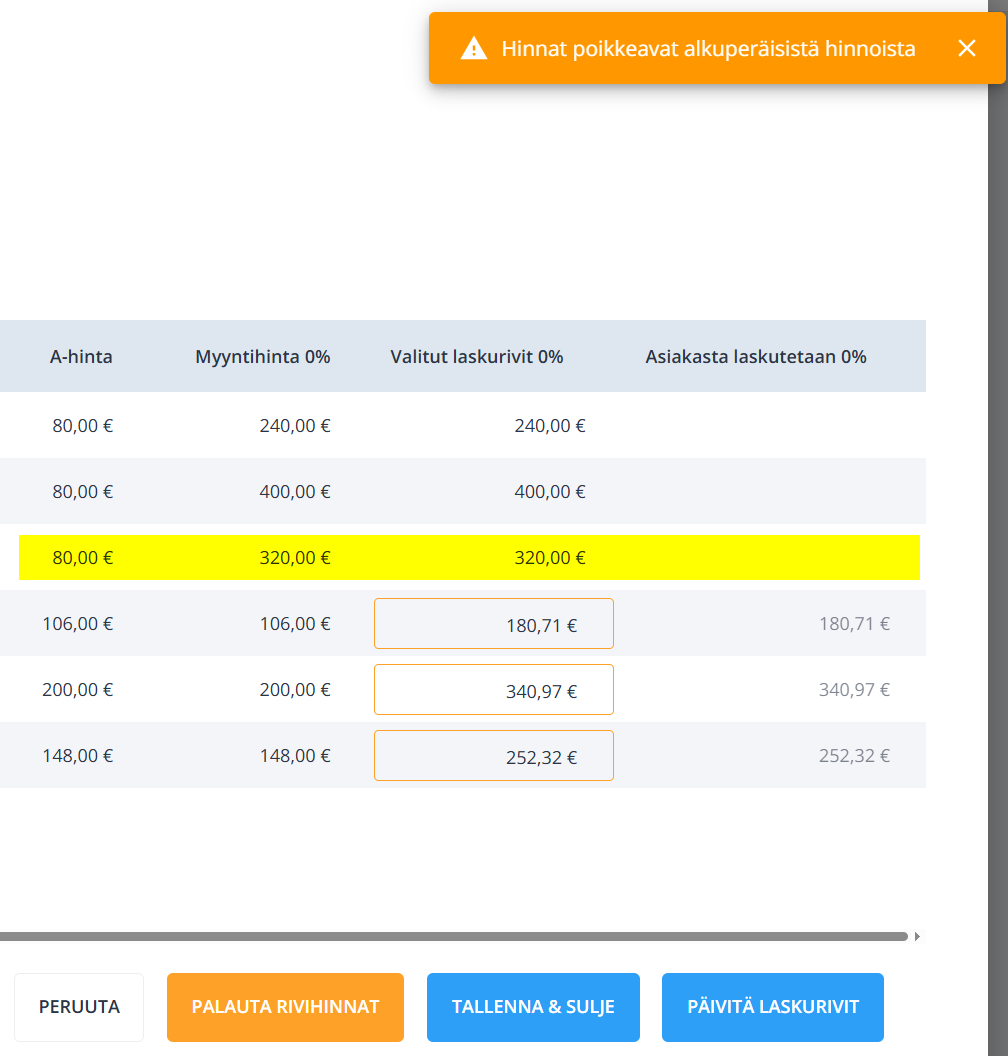Viewport: 1008px width, 1056px height.
Task: Click the Asiakasta laskutetaan 0% header
Action: [755, 356]
